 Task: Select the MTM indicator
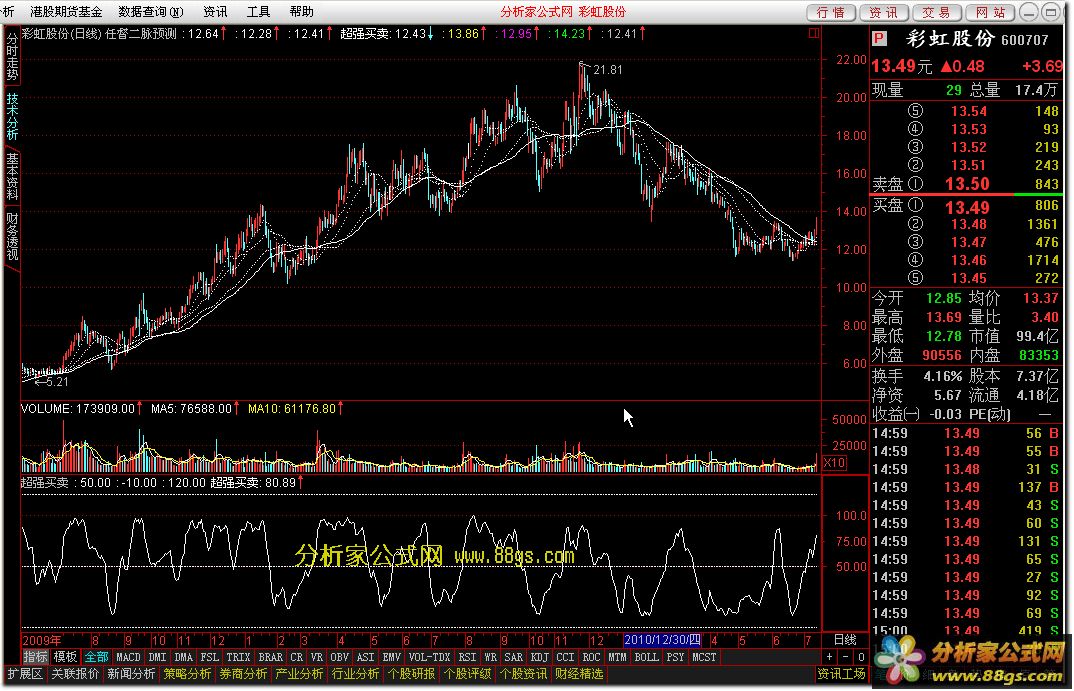coord(617,657)
